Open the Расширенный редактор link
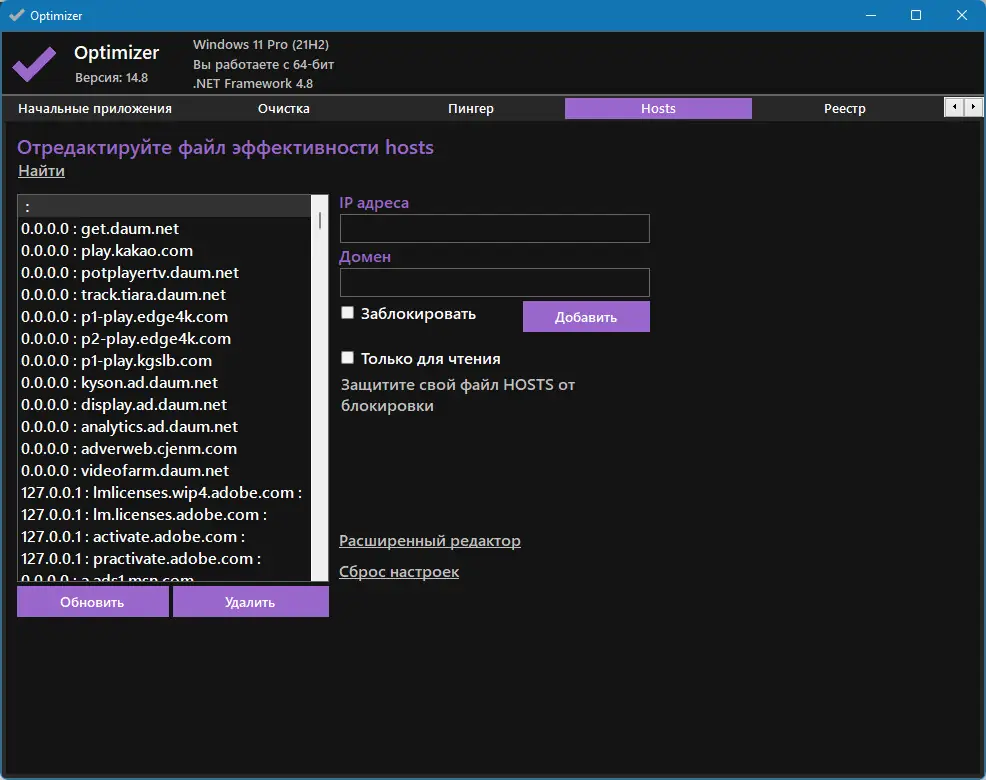Screen dimensions: 986x780 click(429, 540)
